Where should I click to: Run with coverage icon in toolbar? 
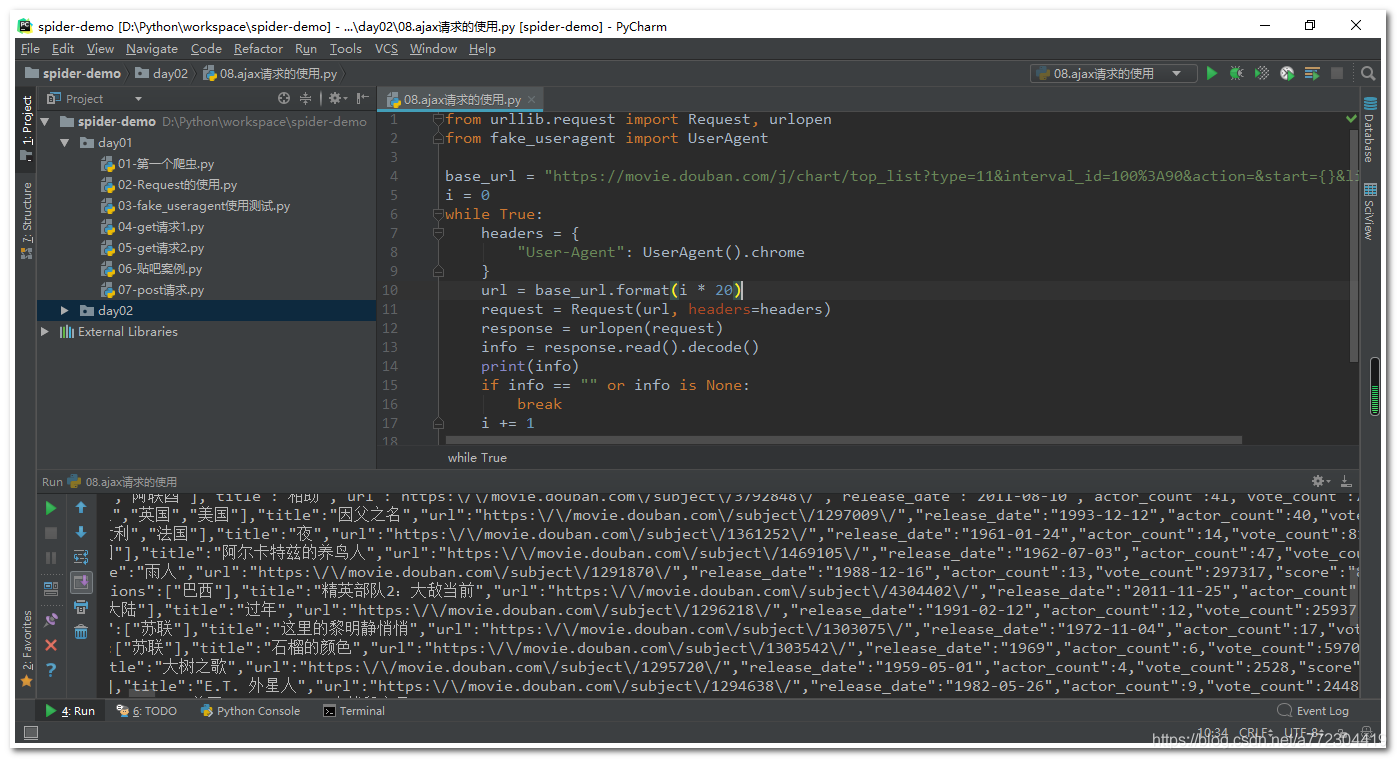tap(1262, 73)
